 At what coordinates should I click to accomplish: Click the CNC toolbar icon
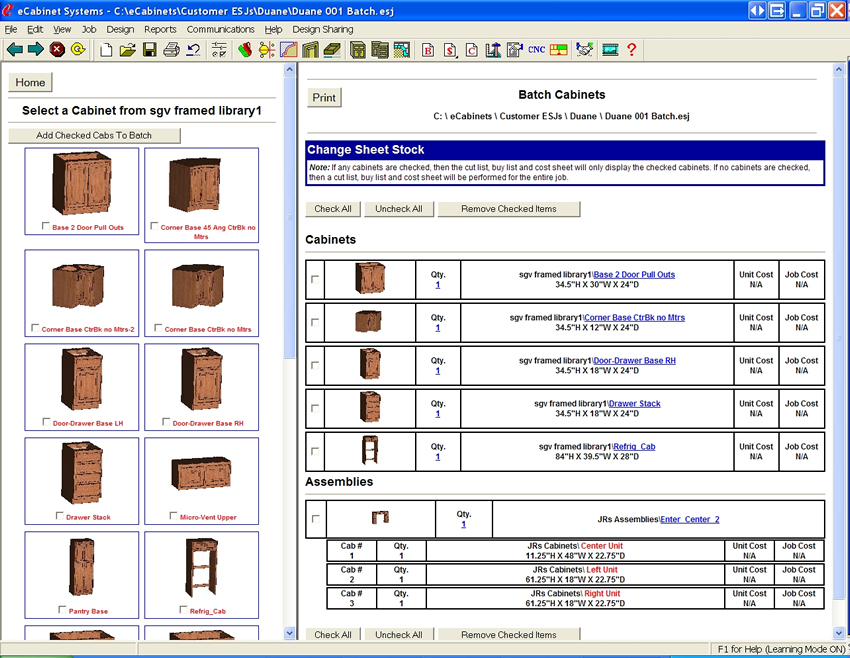(536, 50)
